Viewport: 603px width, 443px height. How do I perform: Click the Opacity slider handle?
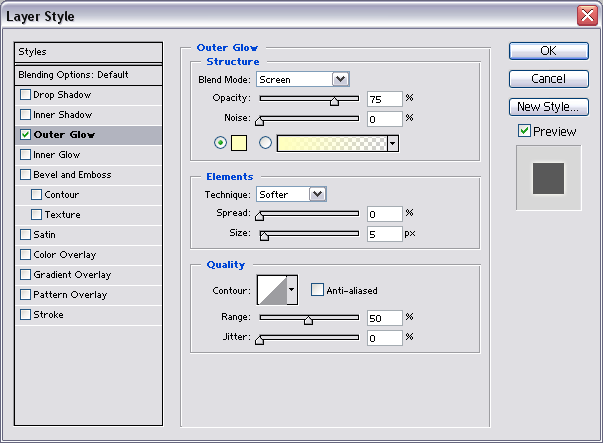pyautogui.click(x=334, y=101)
